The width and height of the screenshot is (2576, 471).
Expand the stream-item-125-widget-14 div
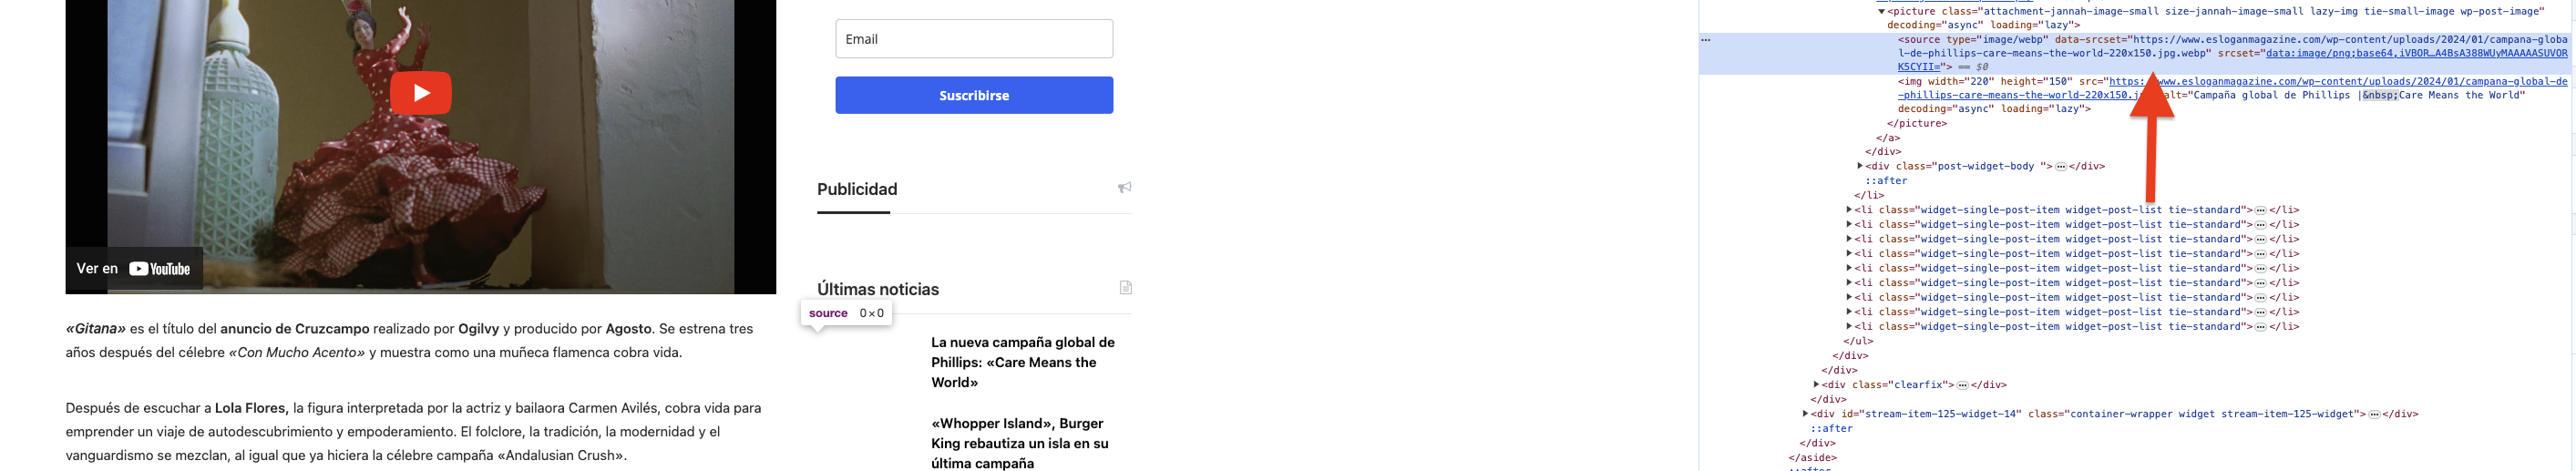pyautogui.click(x=1805, y=414)
